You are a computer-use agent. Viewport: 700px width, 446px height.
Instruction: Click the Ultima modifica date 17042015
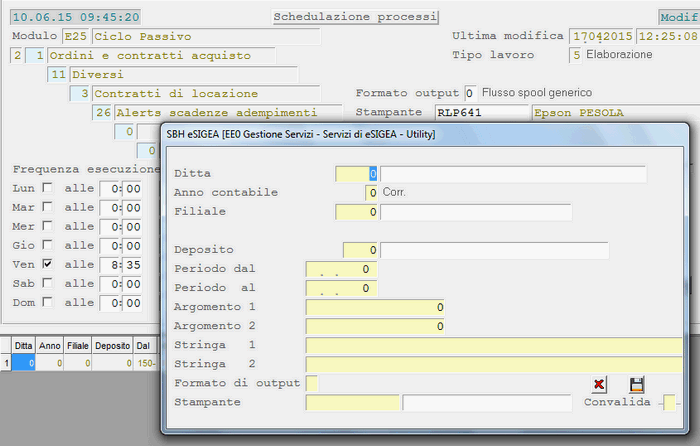click(602, 37)
